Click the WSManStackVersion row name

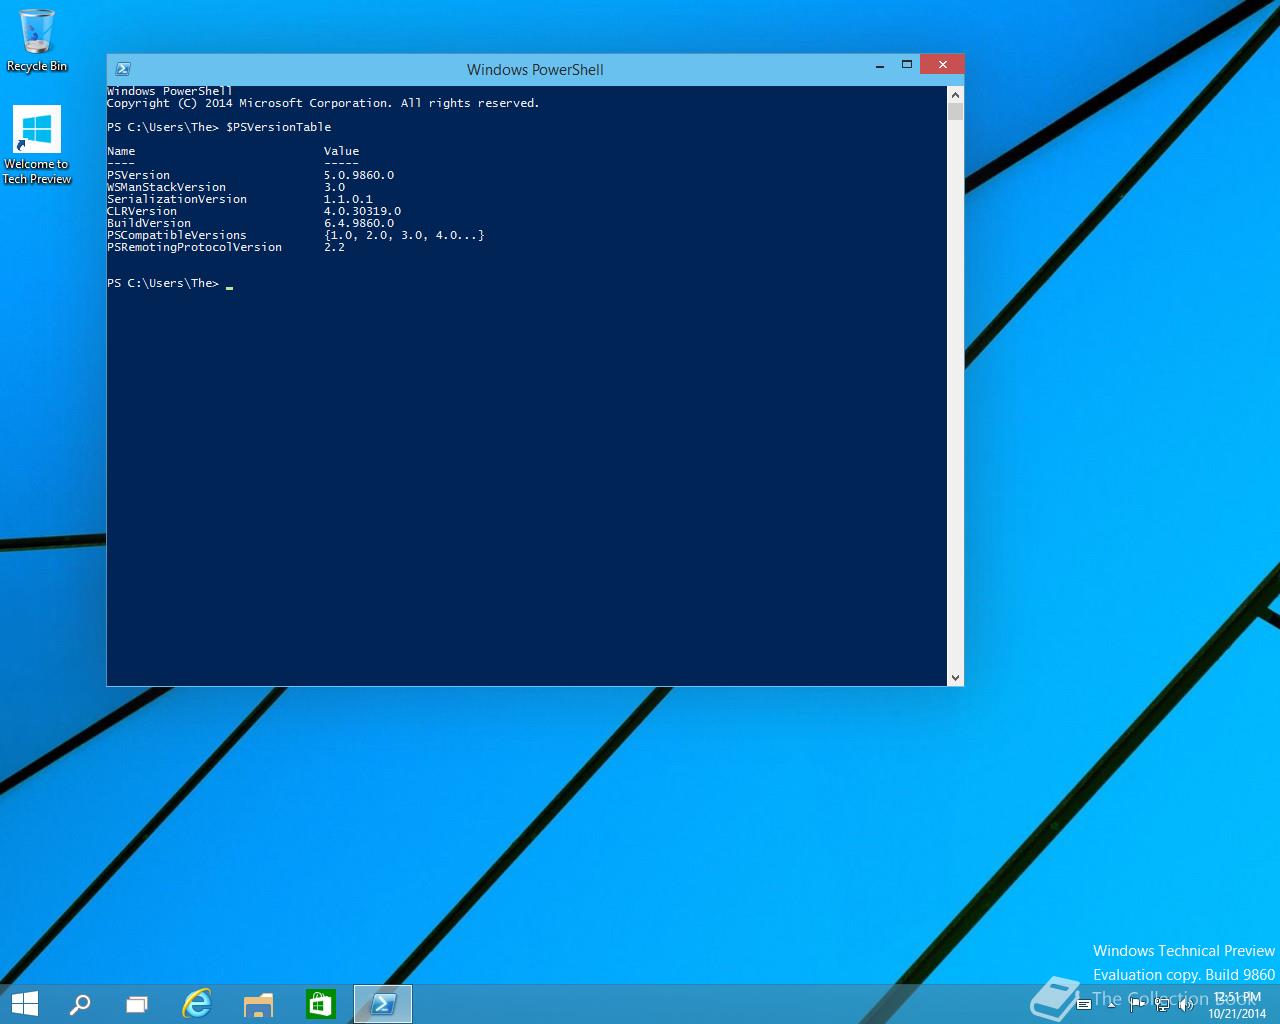point(167,187)
